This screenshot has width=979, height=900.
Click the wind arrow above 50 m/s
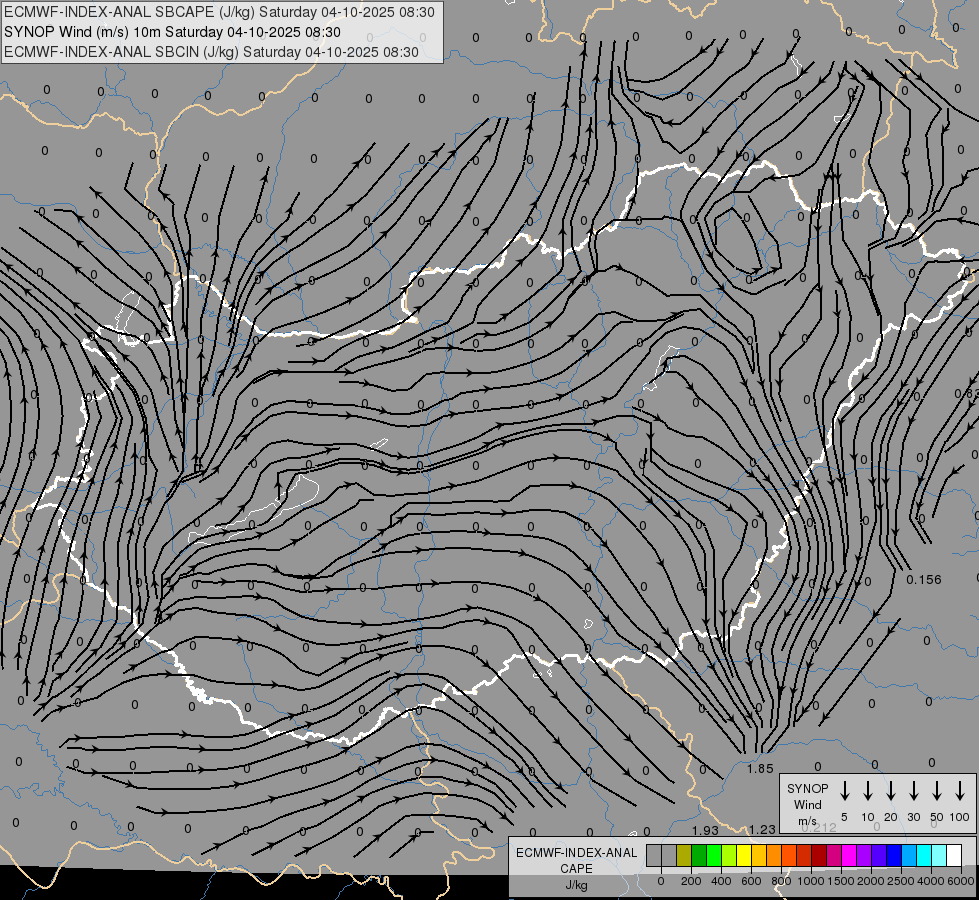937,791
